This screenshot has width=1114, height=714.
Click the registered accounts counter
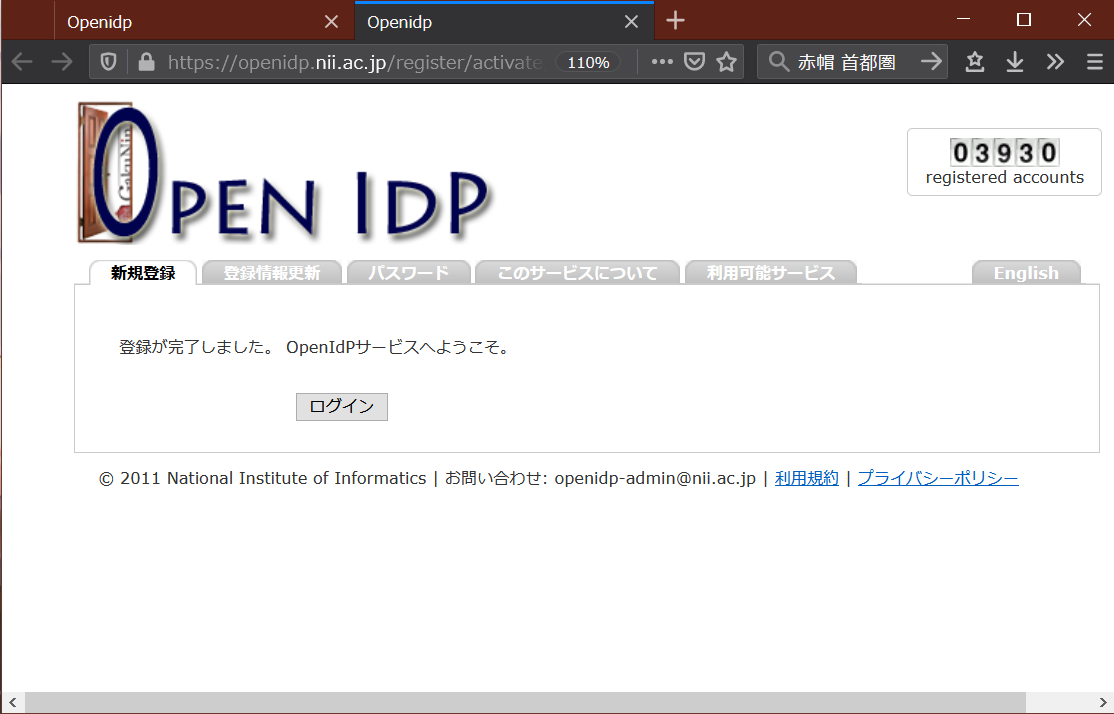coord(1005,162)
